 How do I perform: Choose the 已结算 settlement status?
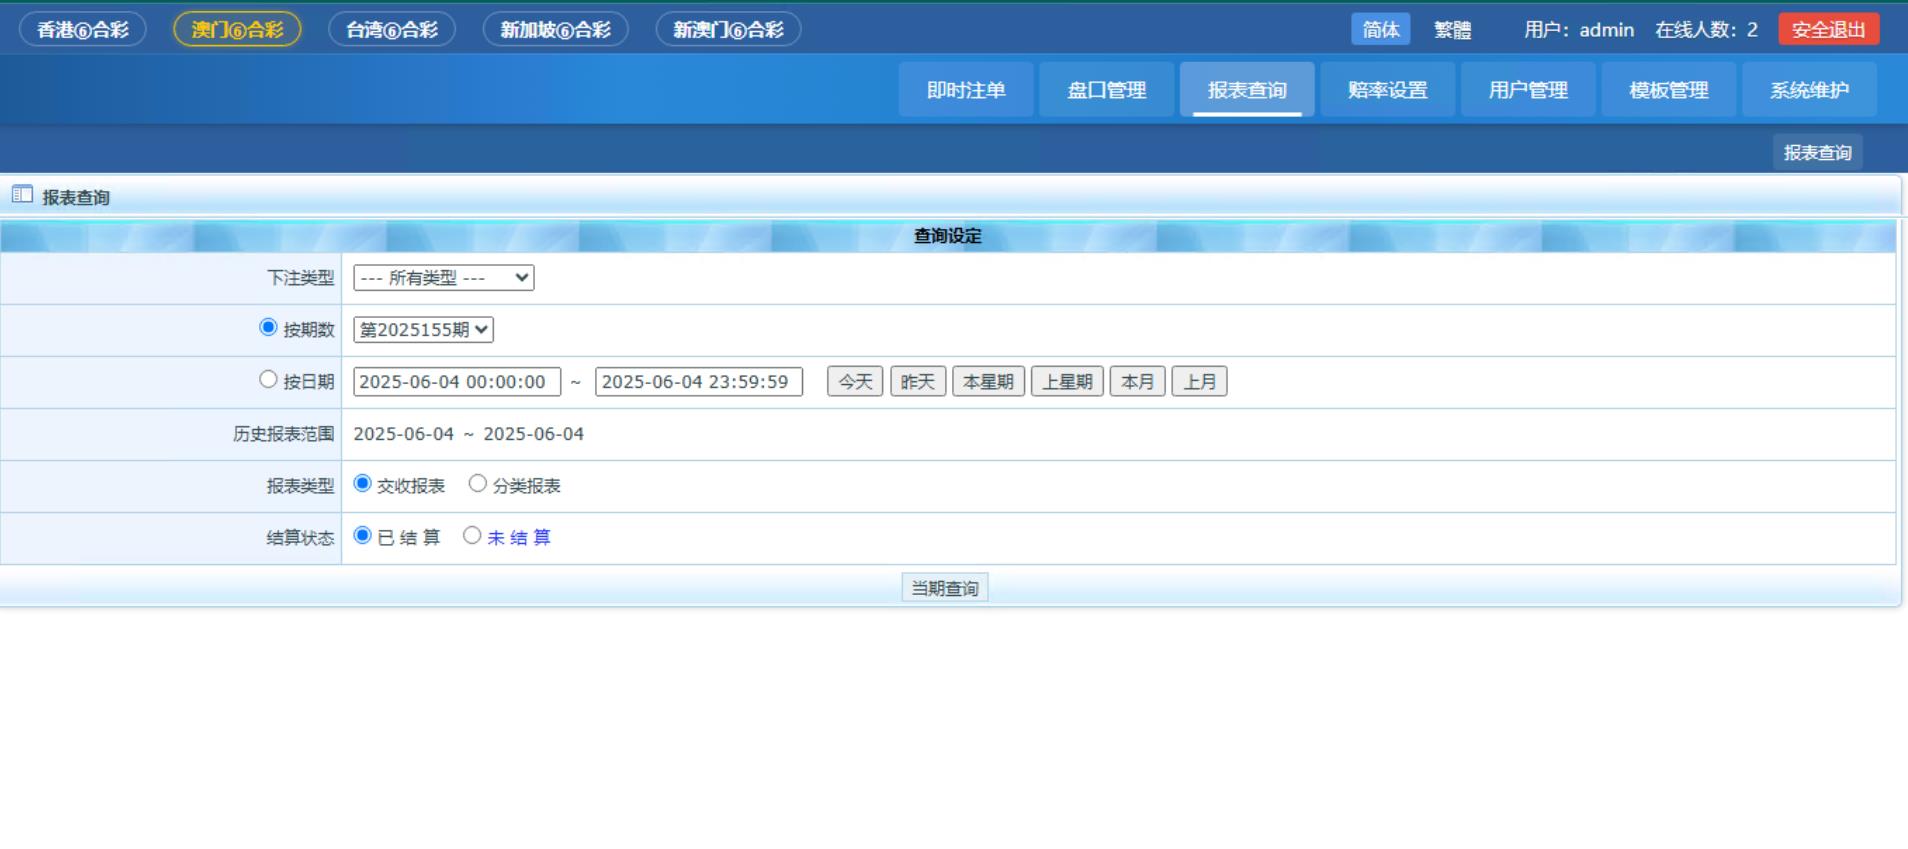point(363,536)
